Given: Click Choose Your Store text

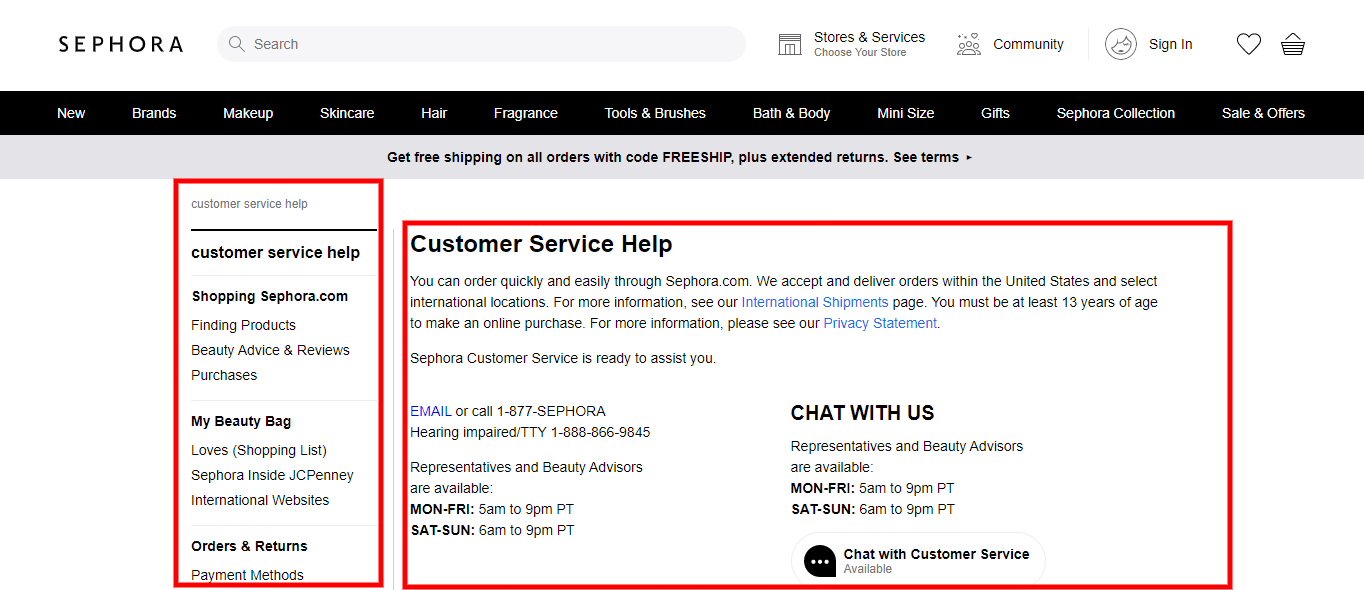Looking at the screenshot, I should click(860, 53).
